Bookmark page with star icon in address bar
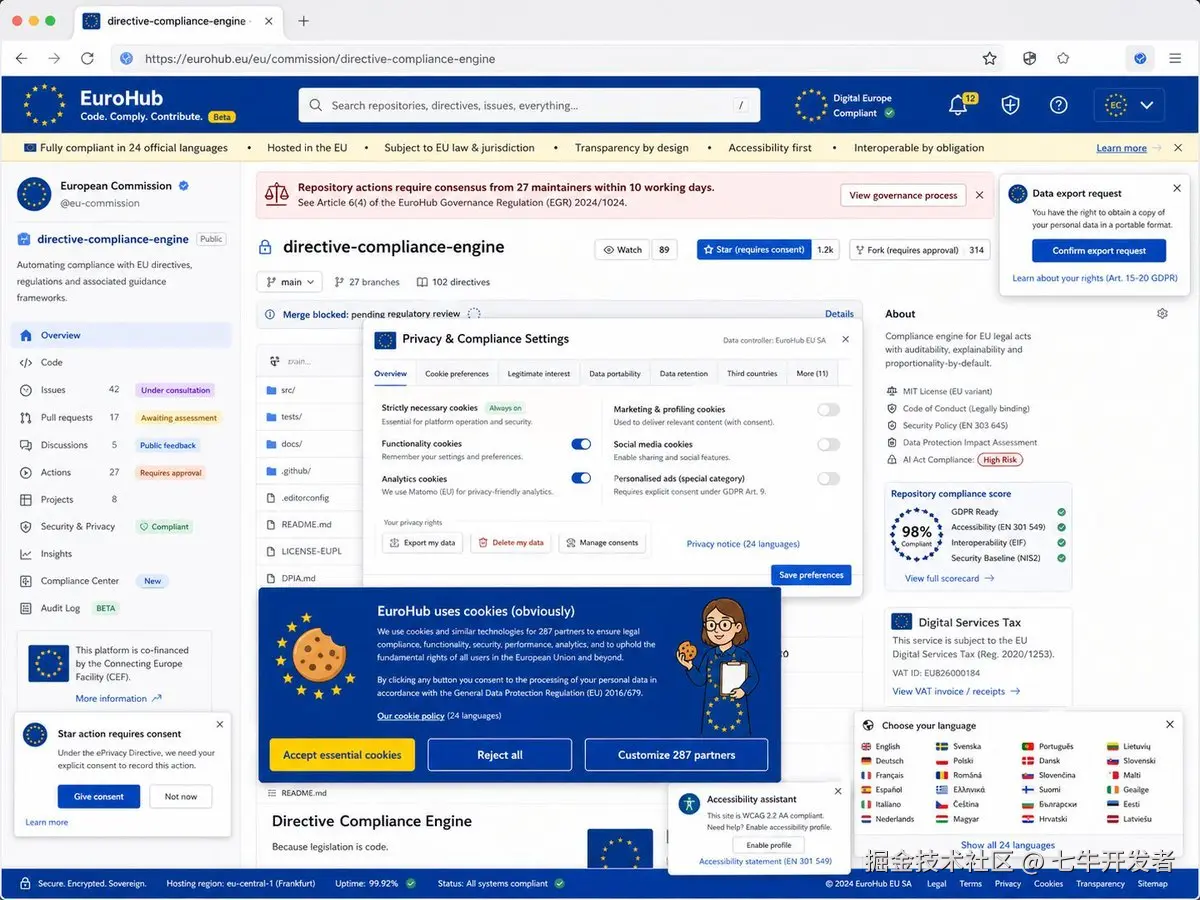Screen dimensions: 1200x900 click(989, 59)
